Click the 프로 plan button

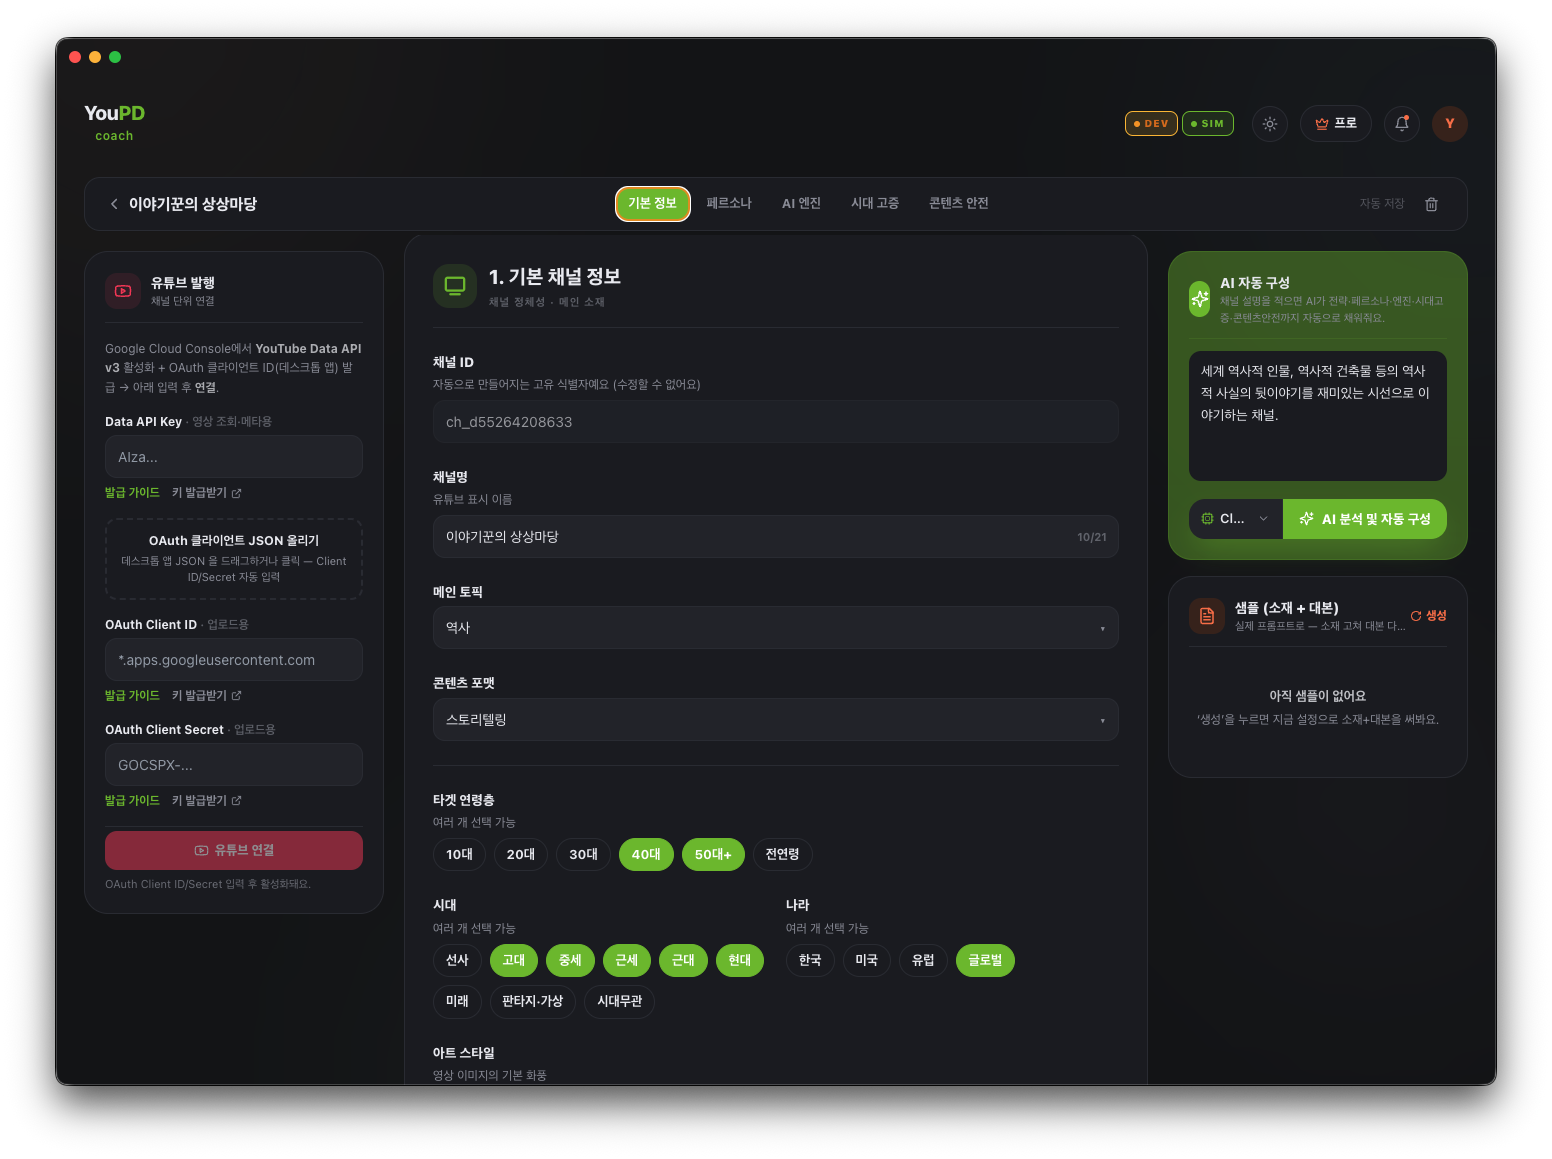click(x=1335, y=124)
